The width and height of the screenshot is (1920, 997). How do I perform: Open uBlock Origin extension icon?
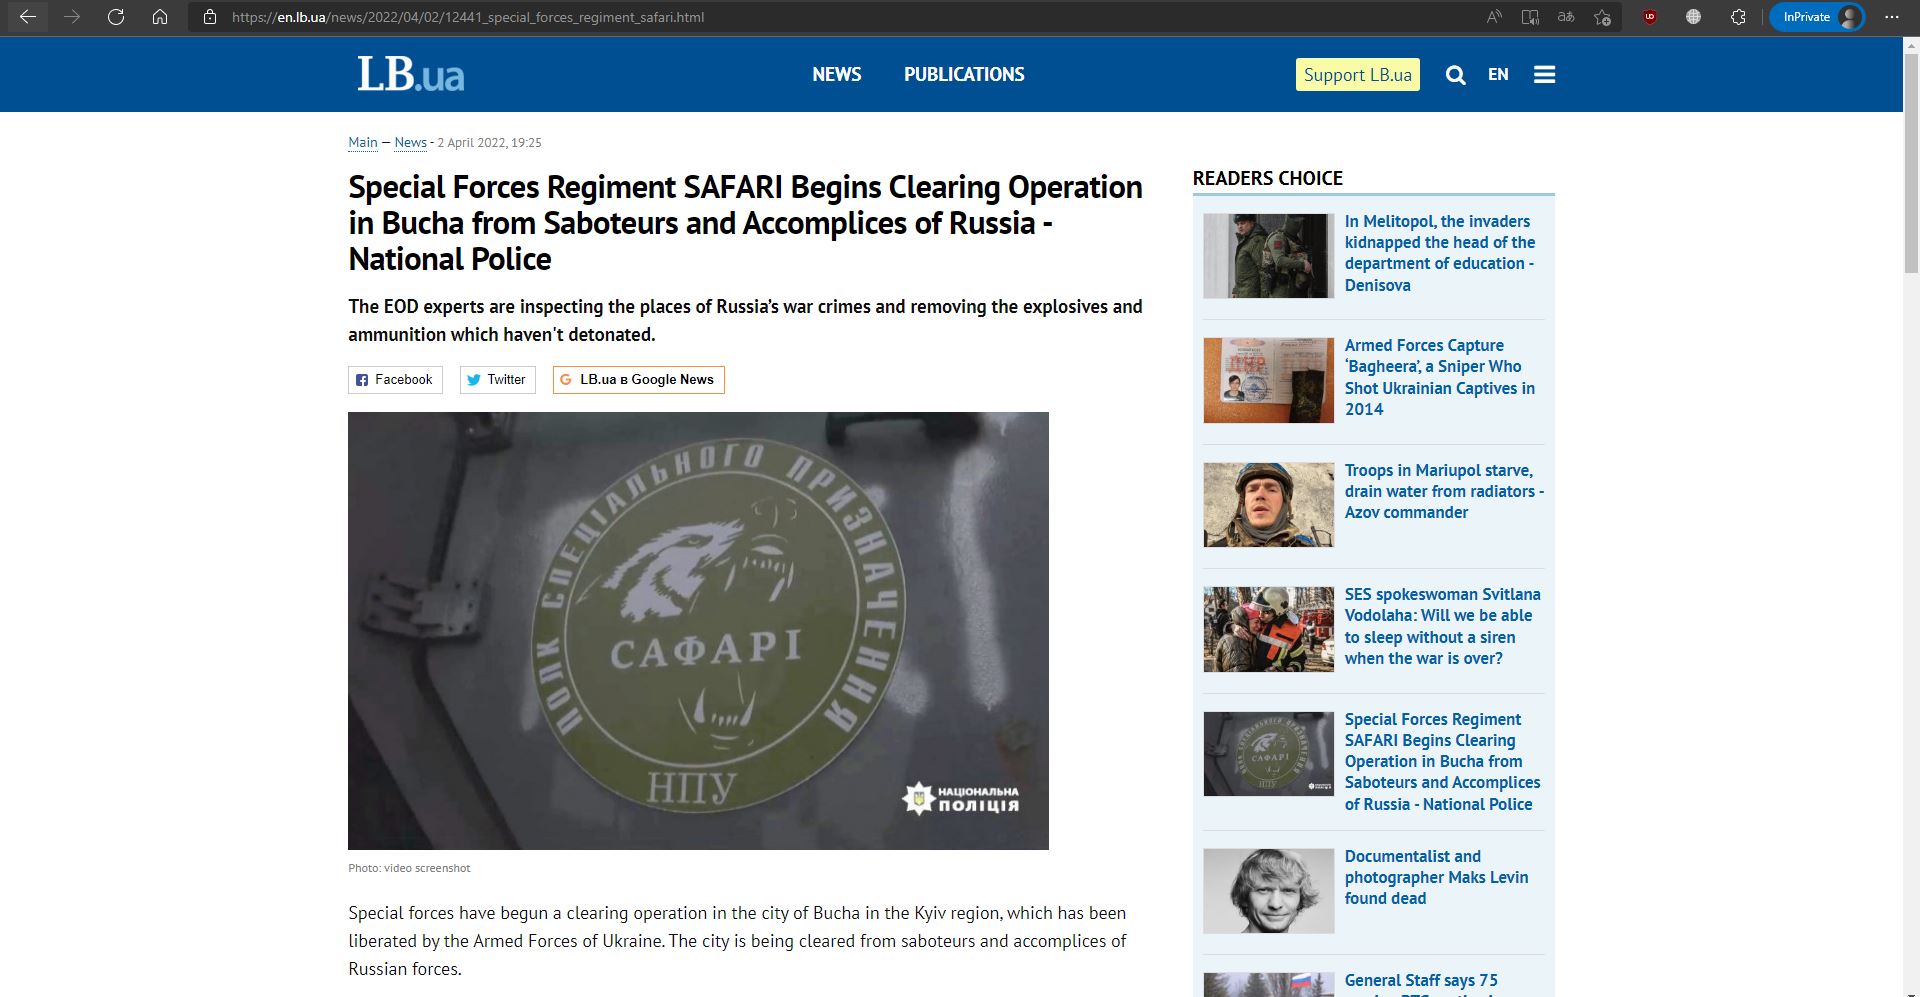click(x=1650, y=17)
